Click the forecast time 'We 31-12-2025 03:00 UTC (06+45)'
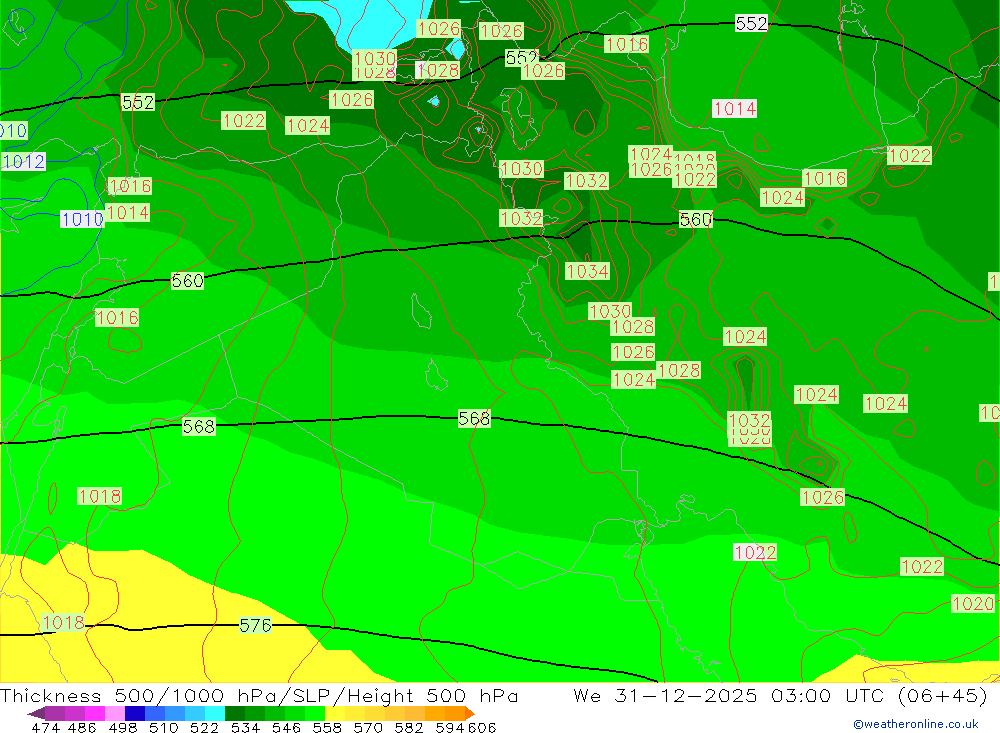The width and height of the screenshot is (1000, 733). (x=780, y=695)
